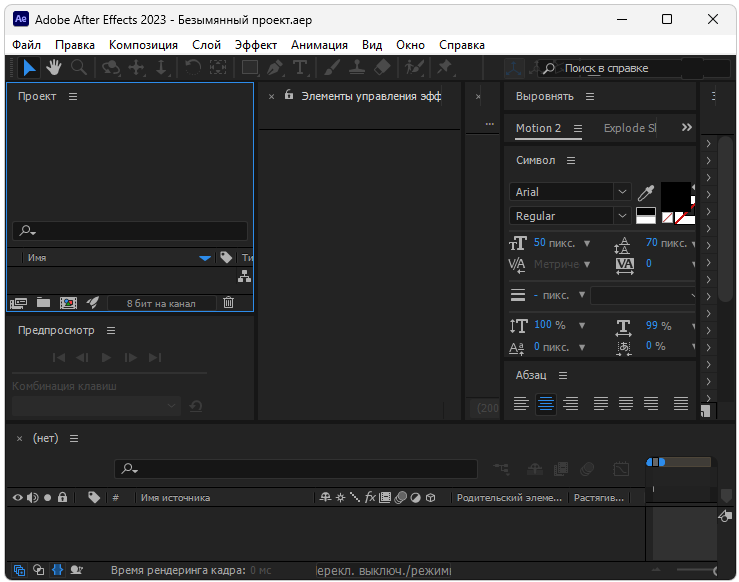Select the Brush tool

coord(332,68)
